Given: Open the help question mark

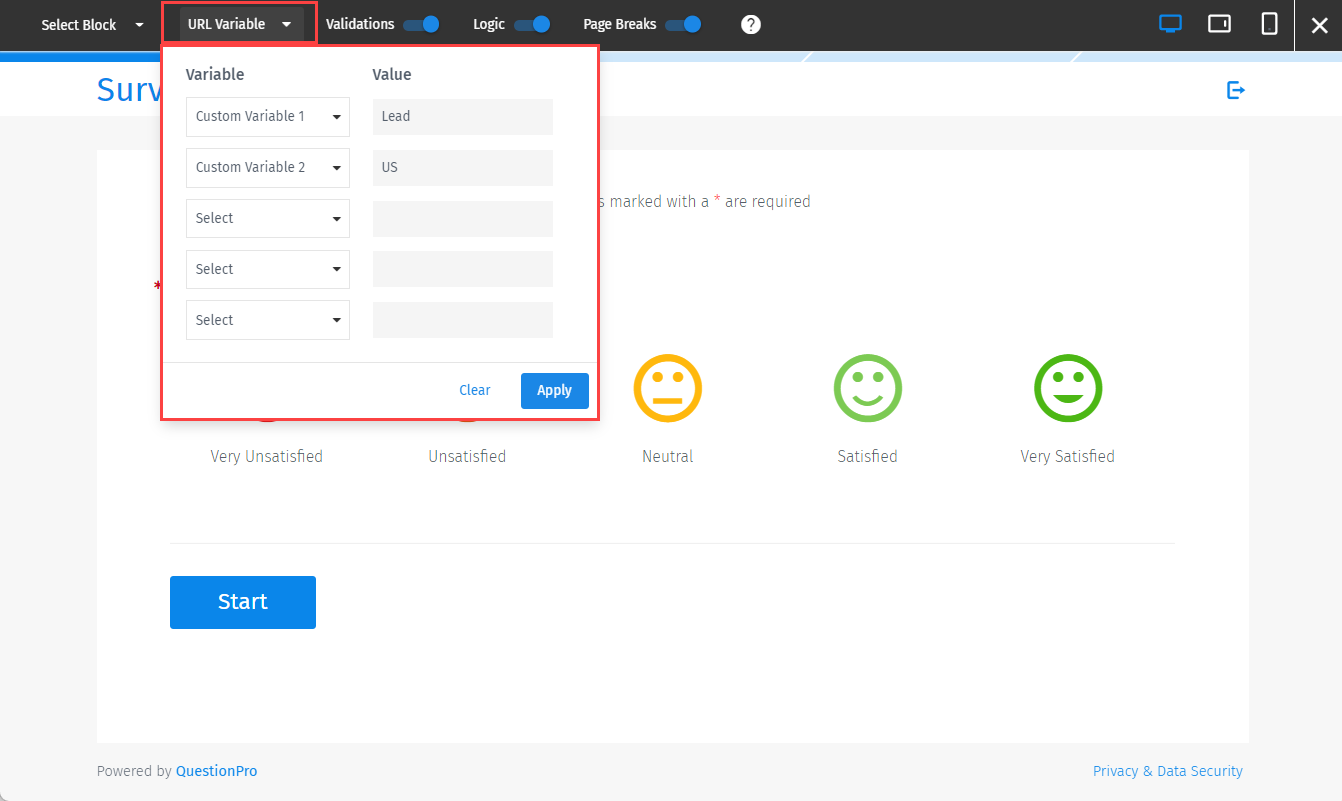Looking at the screenshot, I should click(x=751, y=24).
